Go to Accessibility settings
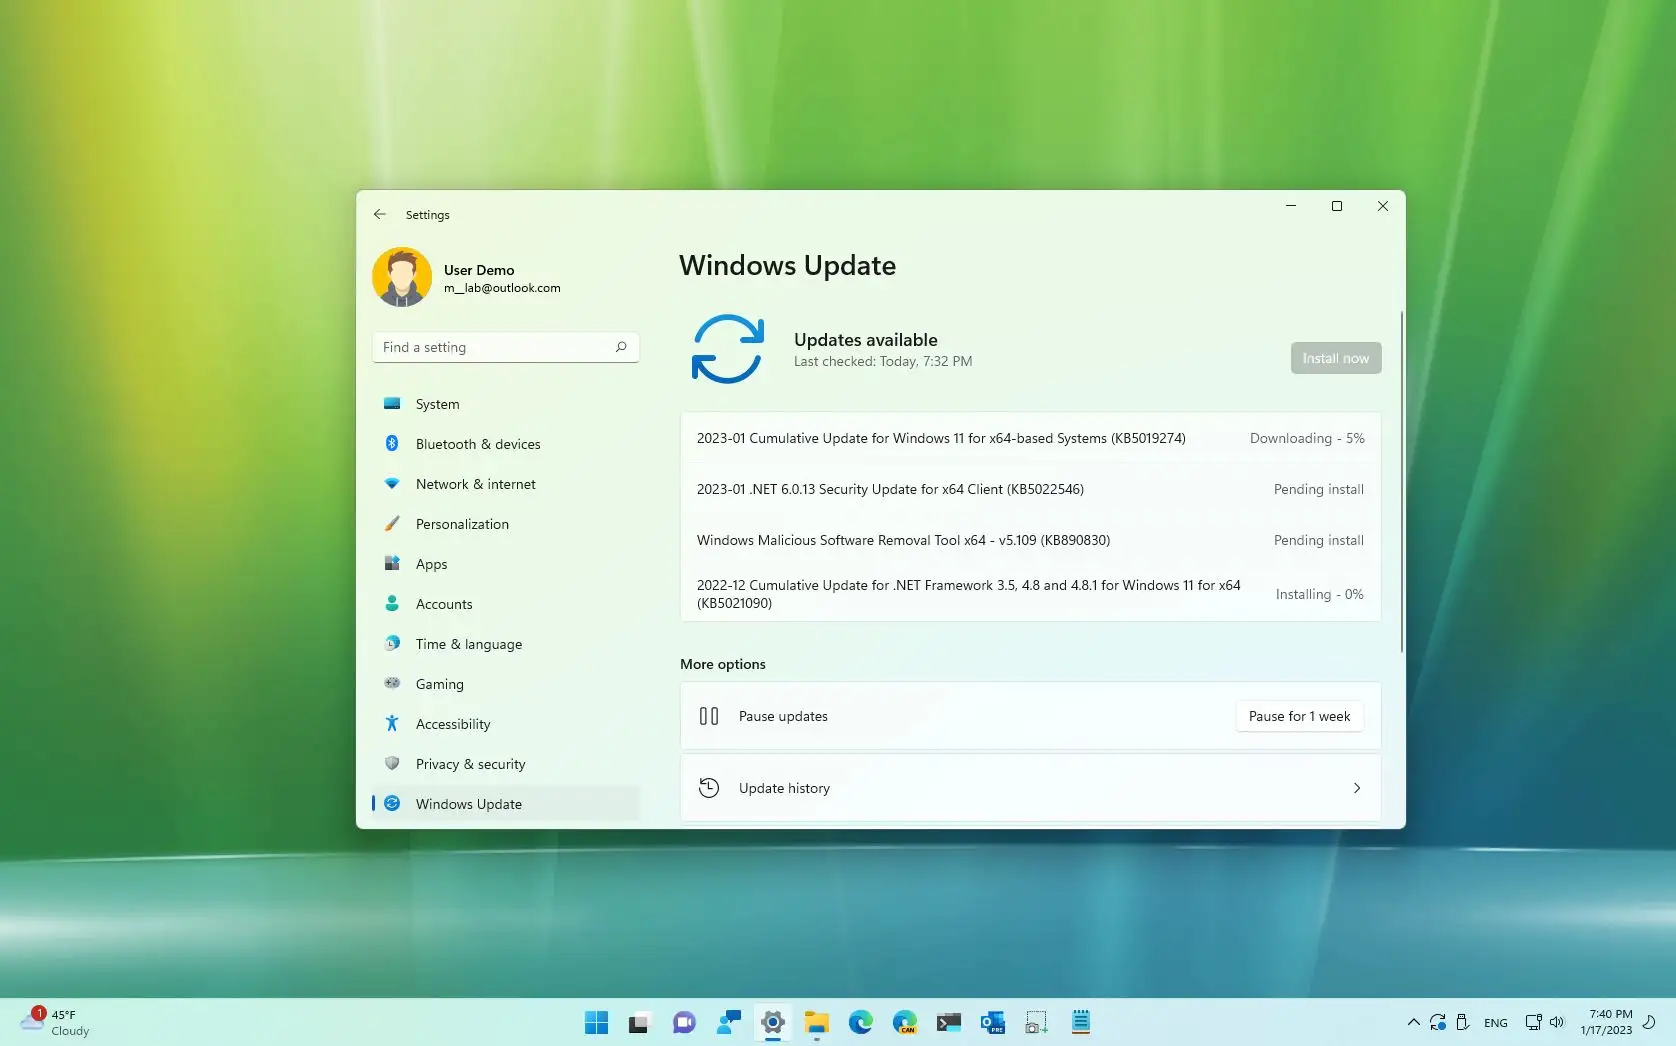Viewport: 1676px width, 1046px height. [x=505, y=724]
